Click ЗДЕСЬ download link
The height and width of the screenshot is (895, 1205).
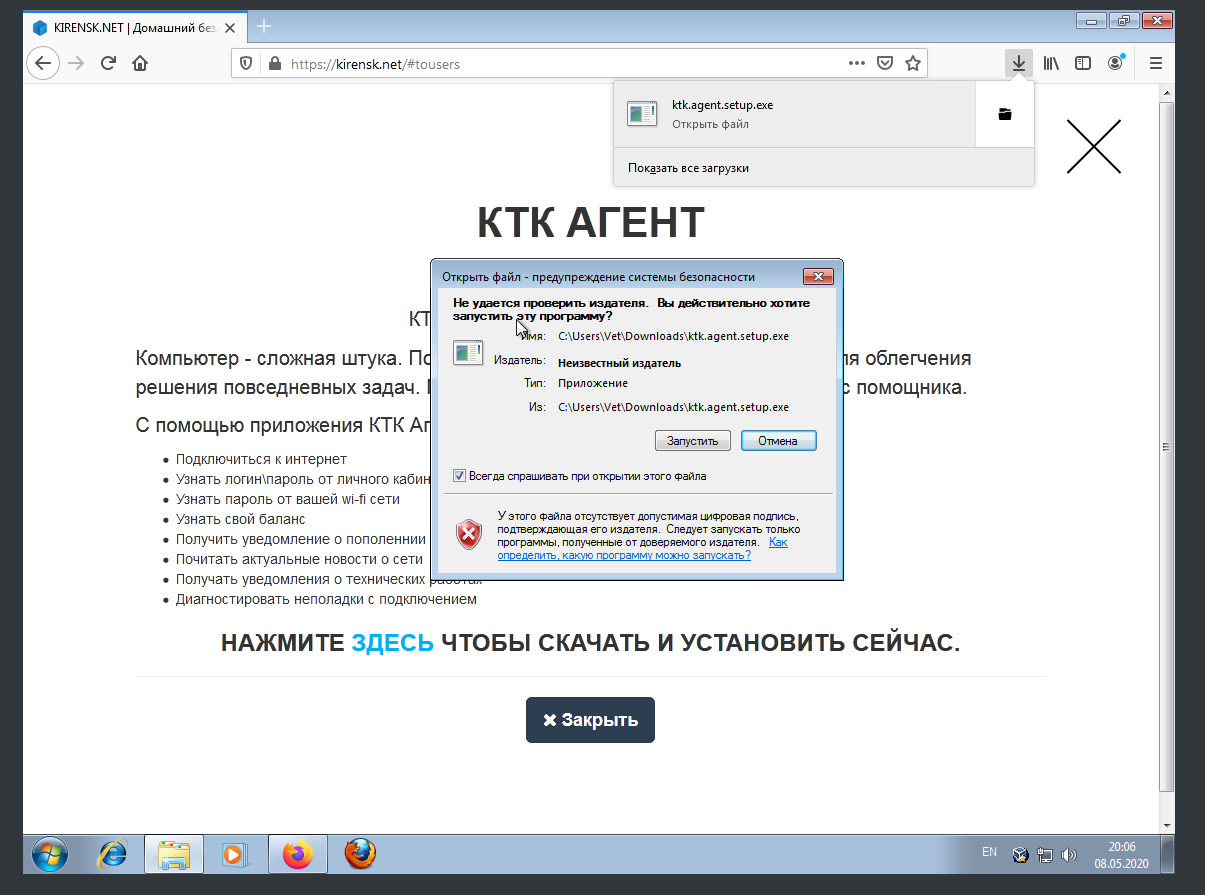click(x=392, y=643)
